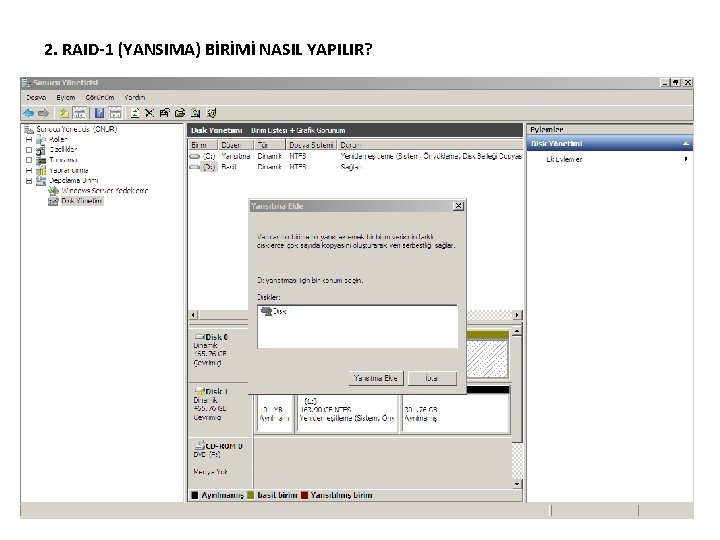Expand the Tanılama tree node

click(x=29, y=160)
